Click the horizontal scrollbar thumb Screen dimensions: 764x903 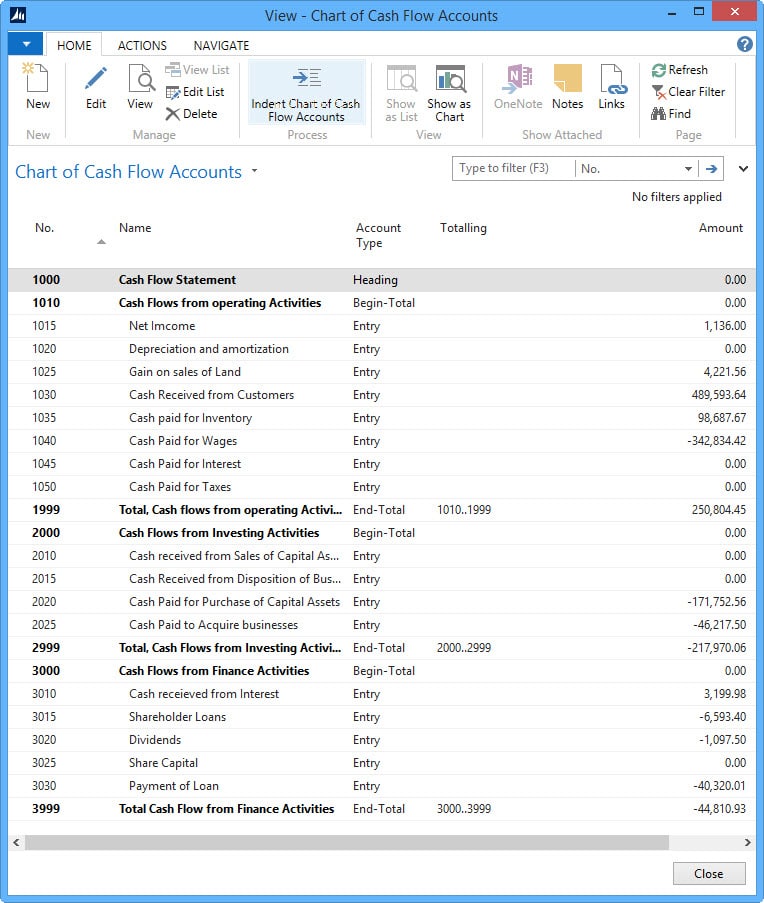tap(347, 843)
